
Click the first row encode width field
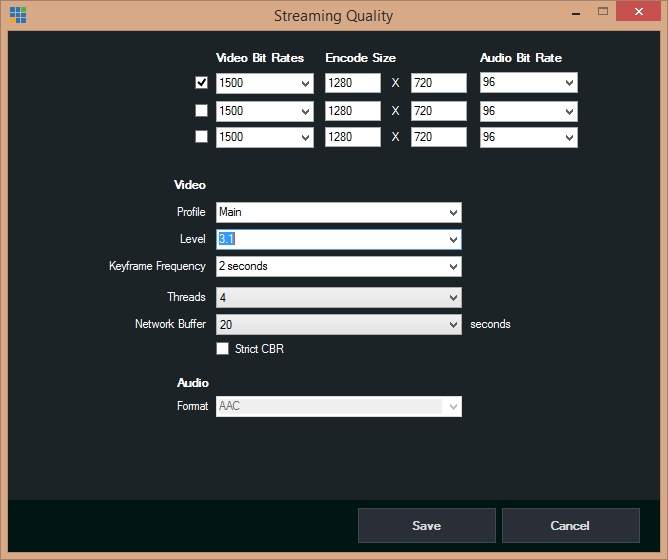click(352, 83)
